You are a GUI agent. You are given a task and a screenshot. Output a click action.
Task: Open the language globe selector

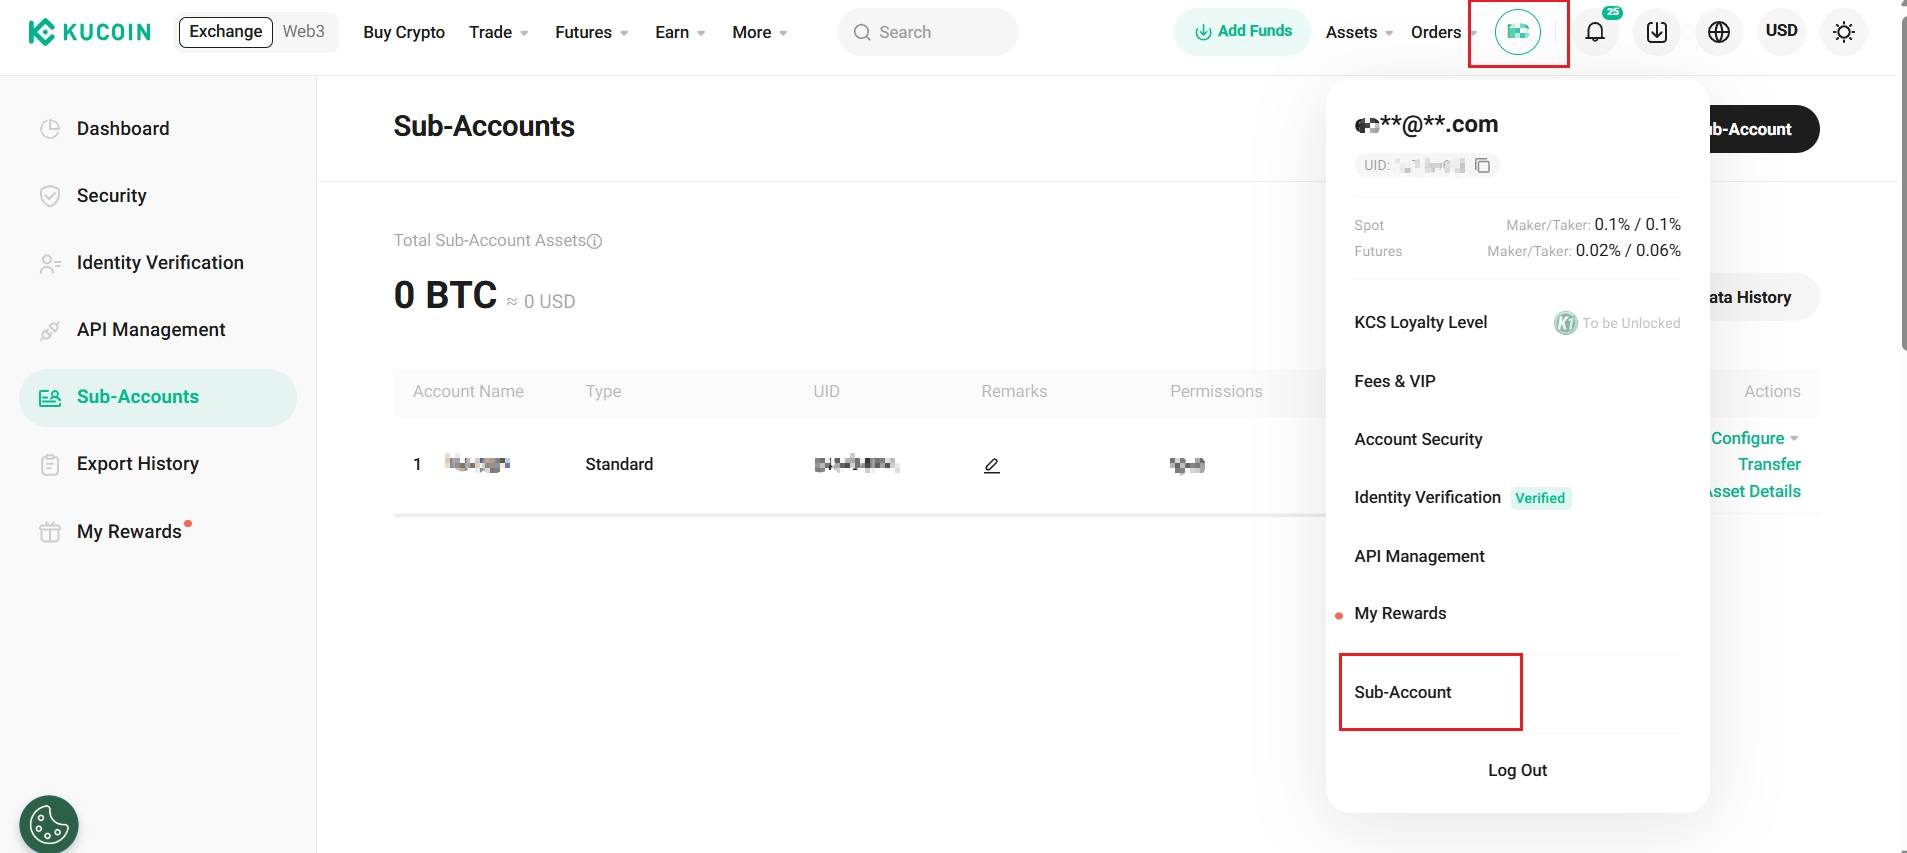point(1719,32)
